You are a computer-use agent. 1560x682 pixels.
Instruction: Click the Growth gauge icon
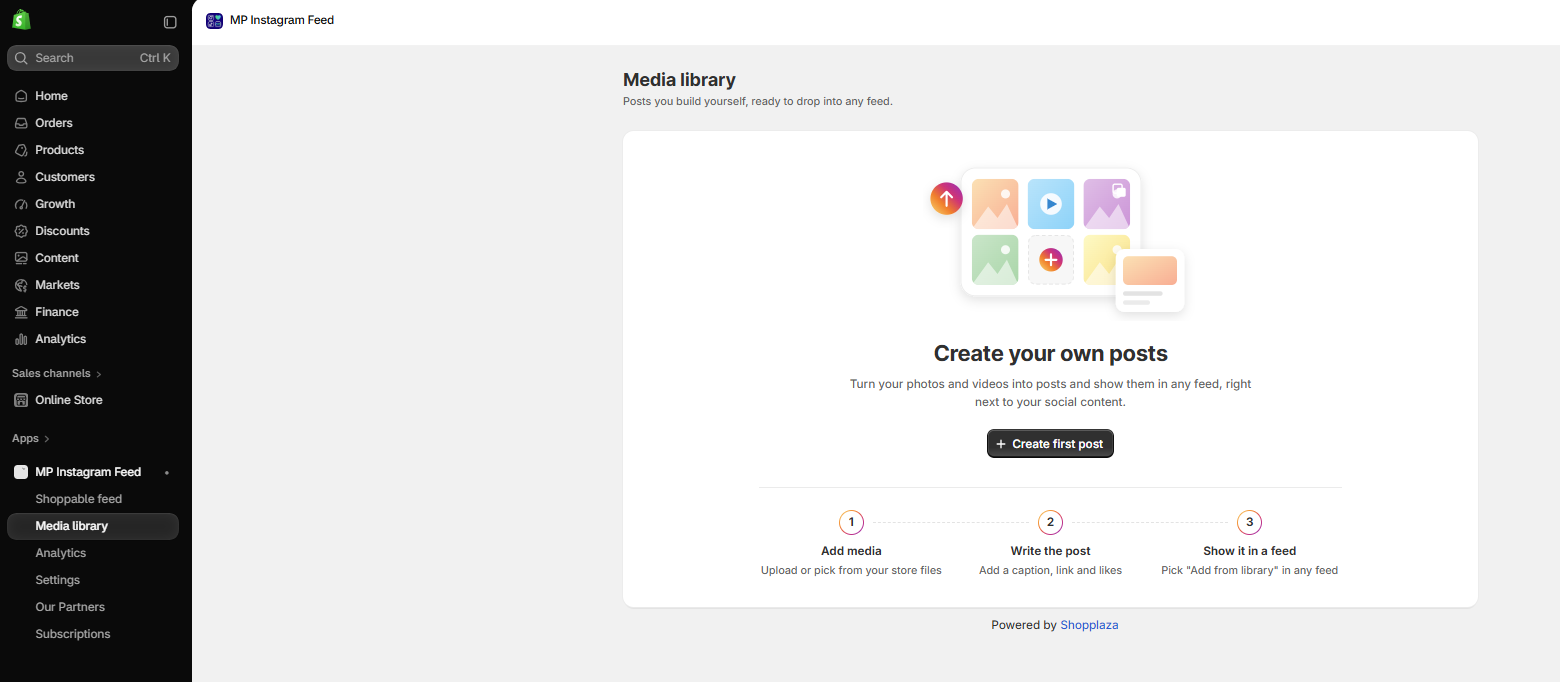(x=21, y=204)
